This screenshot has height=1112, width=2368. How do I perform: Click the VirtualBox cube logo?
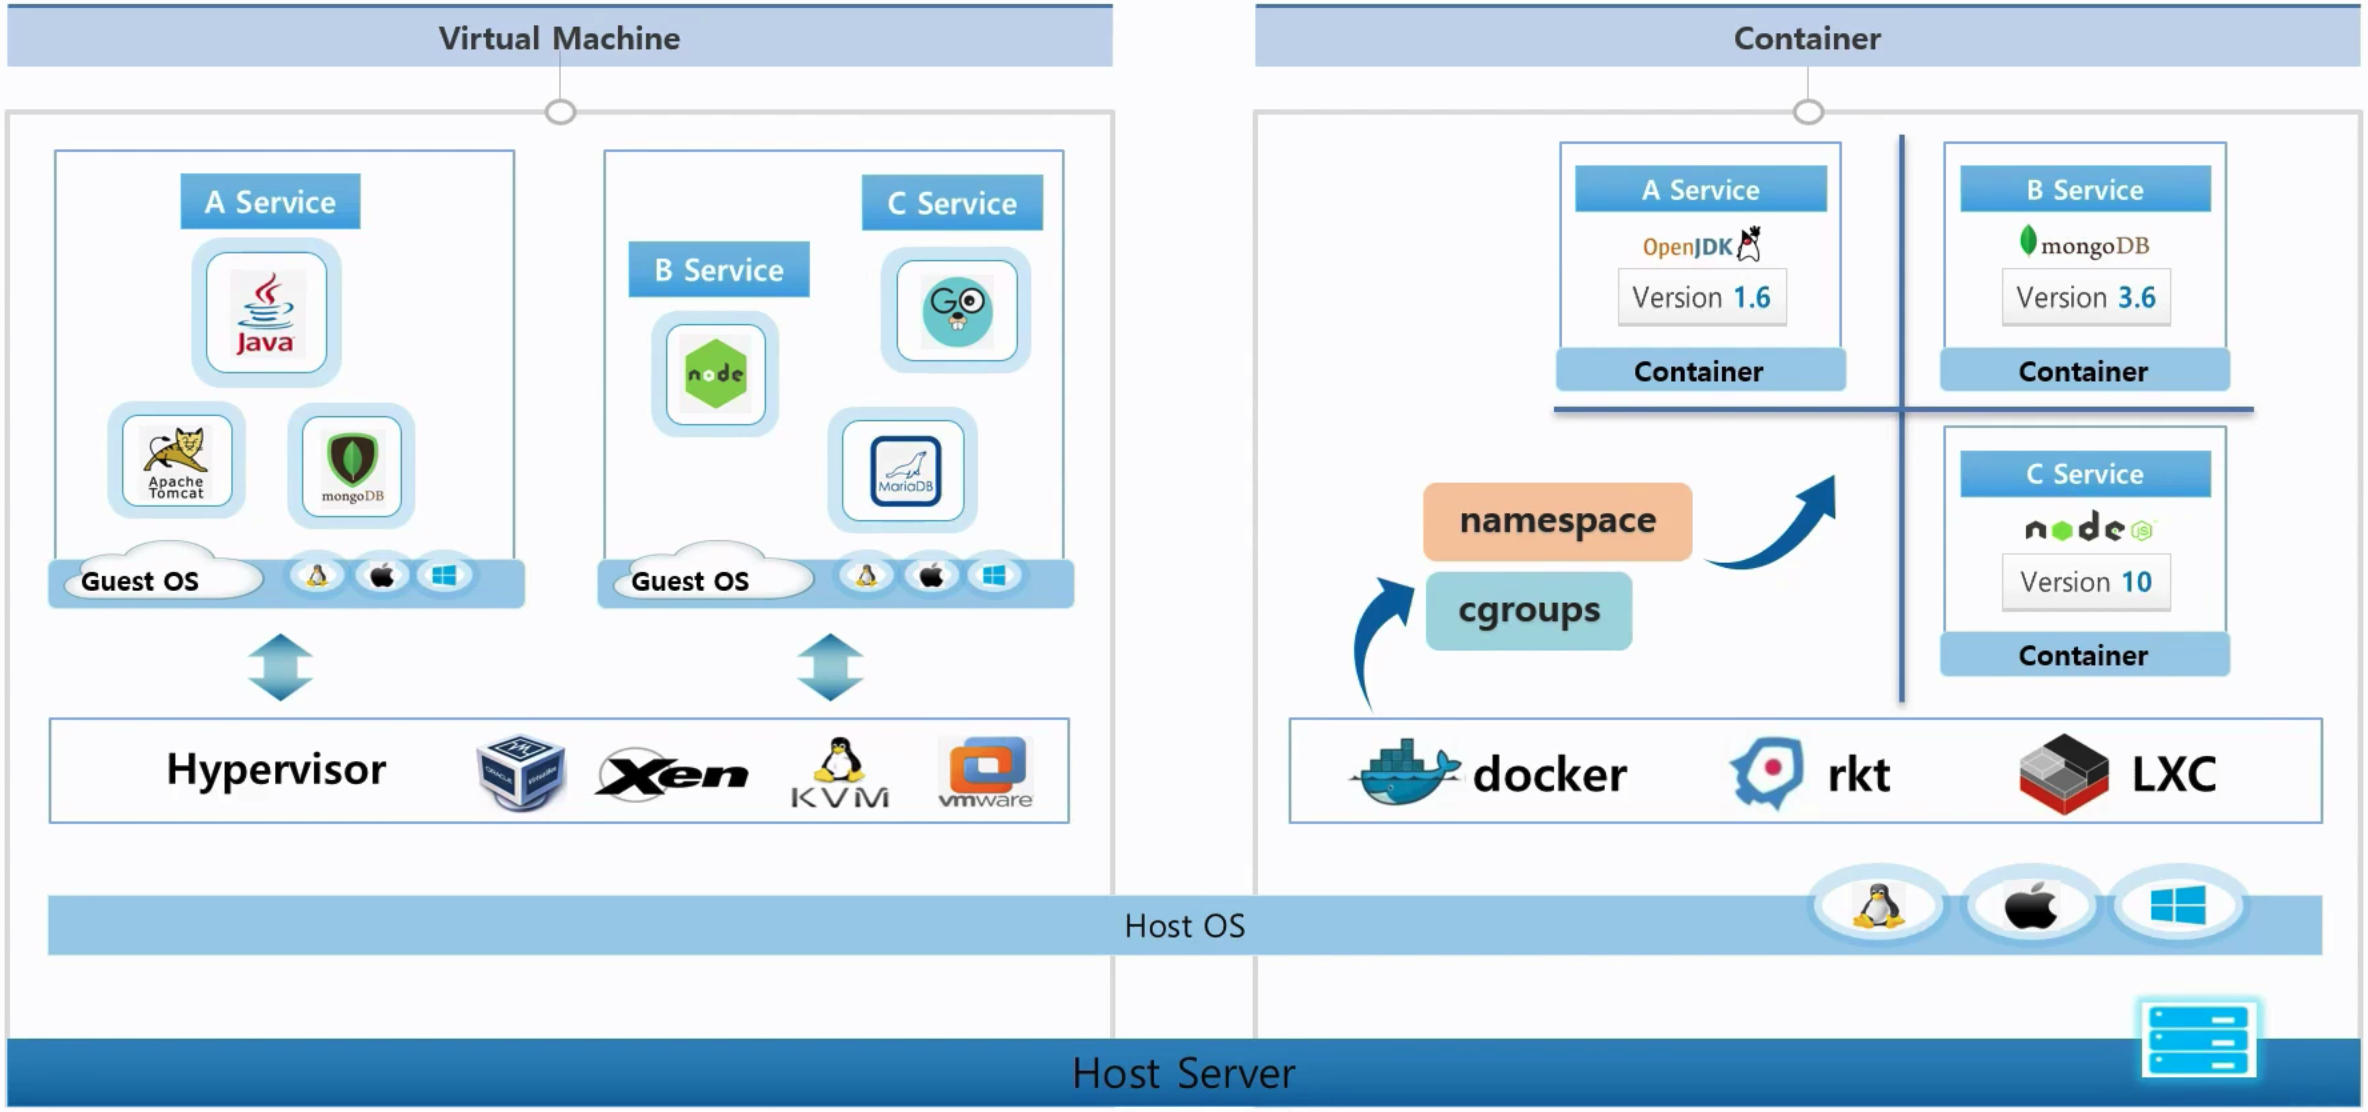520,771
